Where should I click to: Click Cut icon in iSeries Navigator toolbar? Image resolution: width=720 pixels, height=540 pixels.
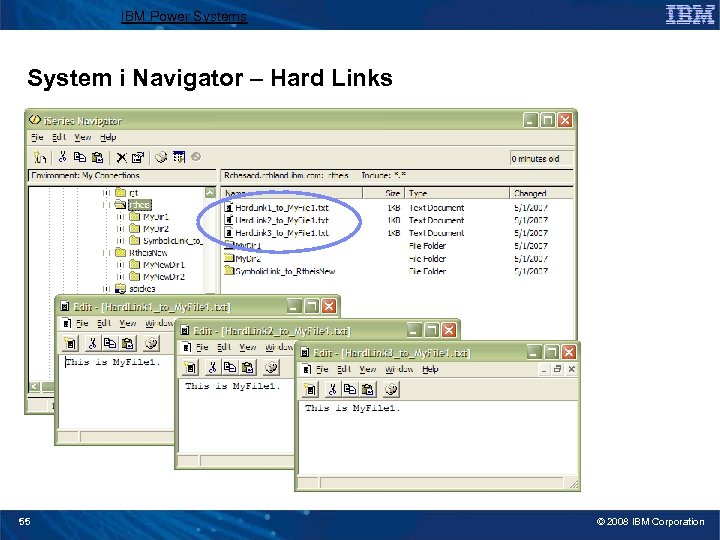[x=62, y=158]
